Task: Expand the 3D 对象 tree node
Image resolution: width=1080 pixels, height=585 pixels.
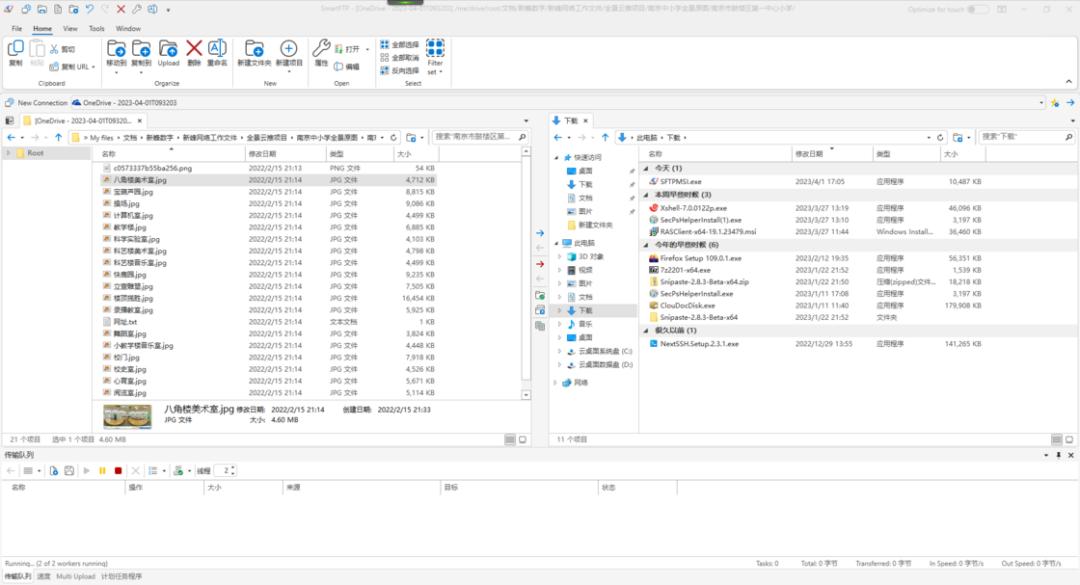Action: [559, 256]
